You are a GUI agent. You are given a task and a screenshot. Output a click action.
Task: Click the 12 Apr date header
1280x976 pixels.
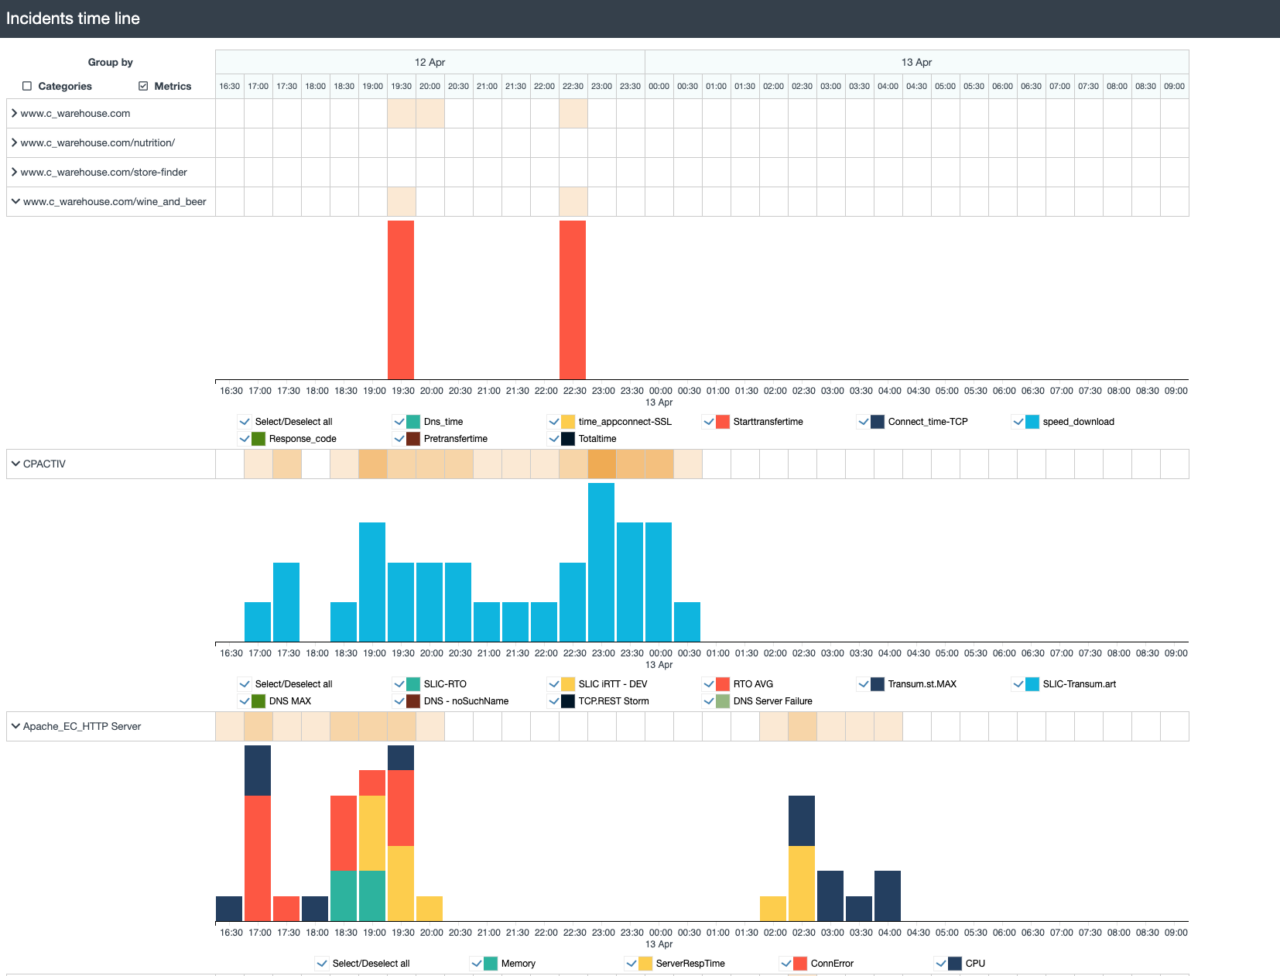[x=430, y=61]
